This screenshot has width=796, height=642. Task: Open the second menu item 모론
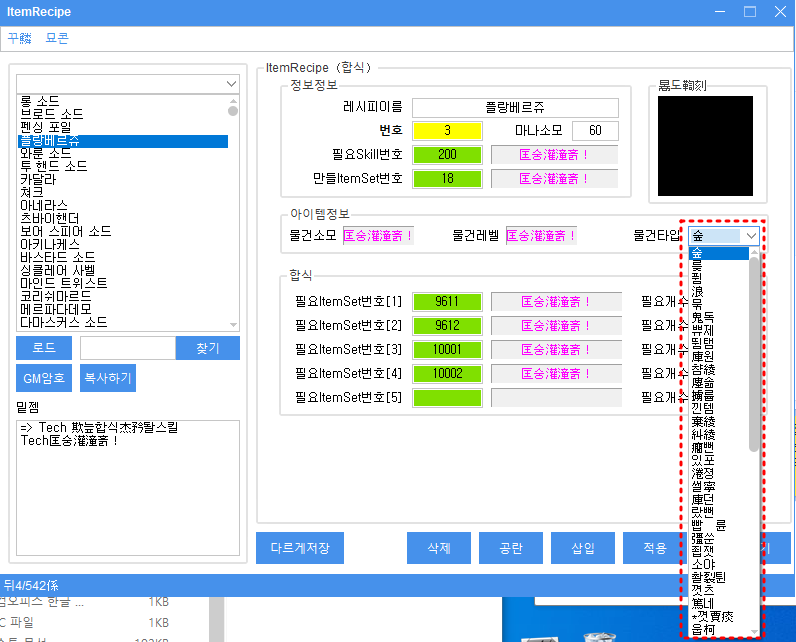57,38
